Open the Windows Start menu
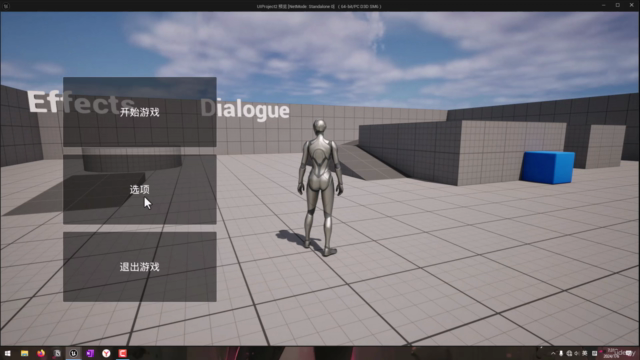The height and width of the screenshot is (360, 640). click(x=7, y=353)
